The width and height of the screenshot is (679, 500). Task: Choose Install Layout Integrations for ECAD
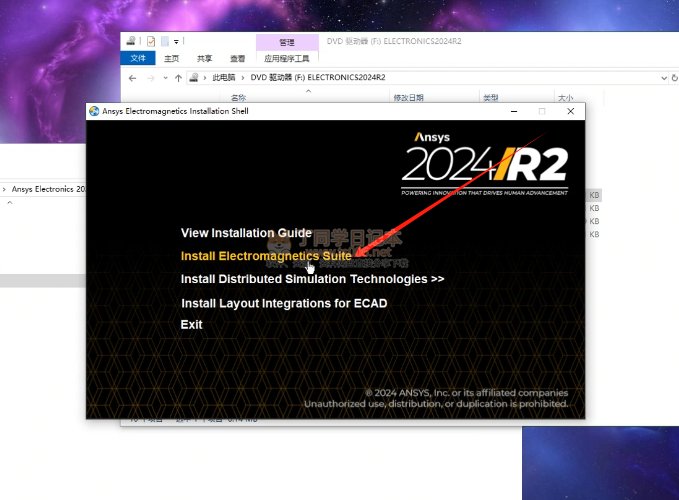click(x=284, y=303)
